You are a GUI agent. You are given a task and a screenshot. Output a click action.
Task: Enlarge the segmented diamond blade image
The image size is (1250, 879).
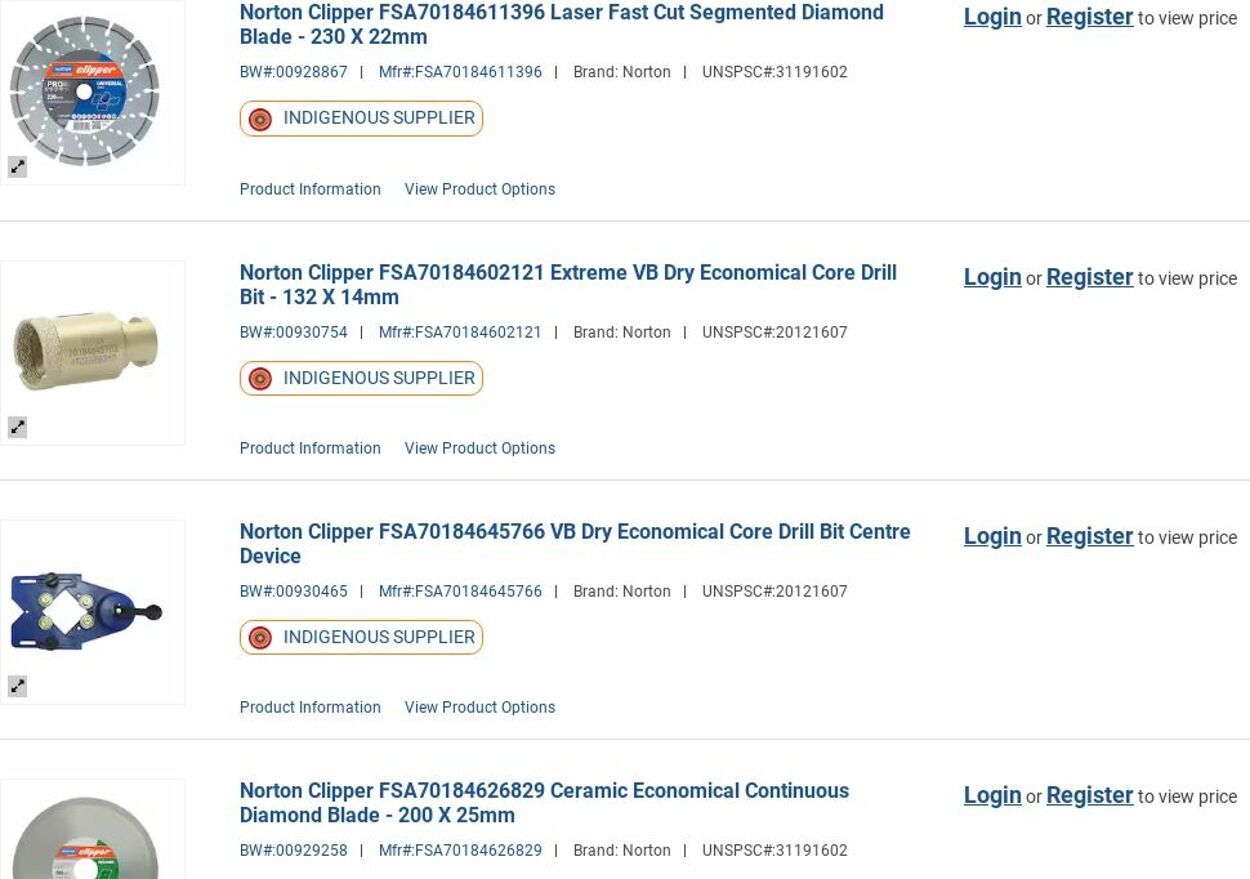coord(18,168)
